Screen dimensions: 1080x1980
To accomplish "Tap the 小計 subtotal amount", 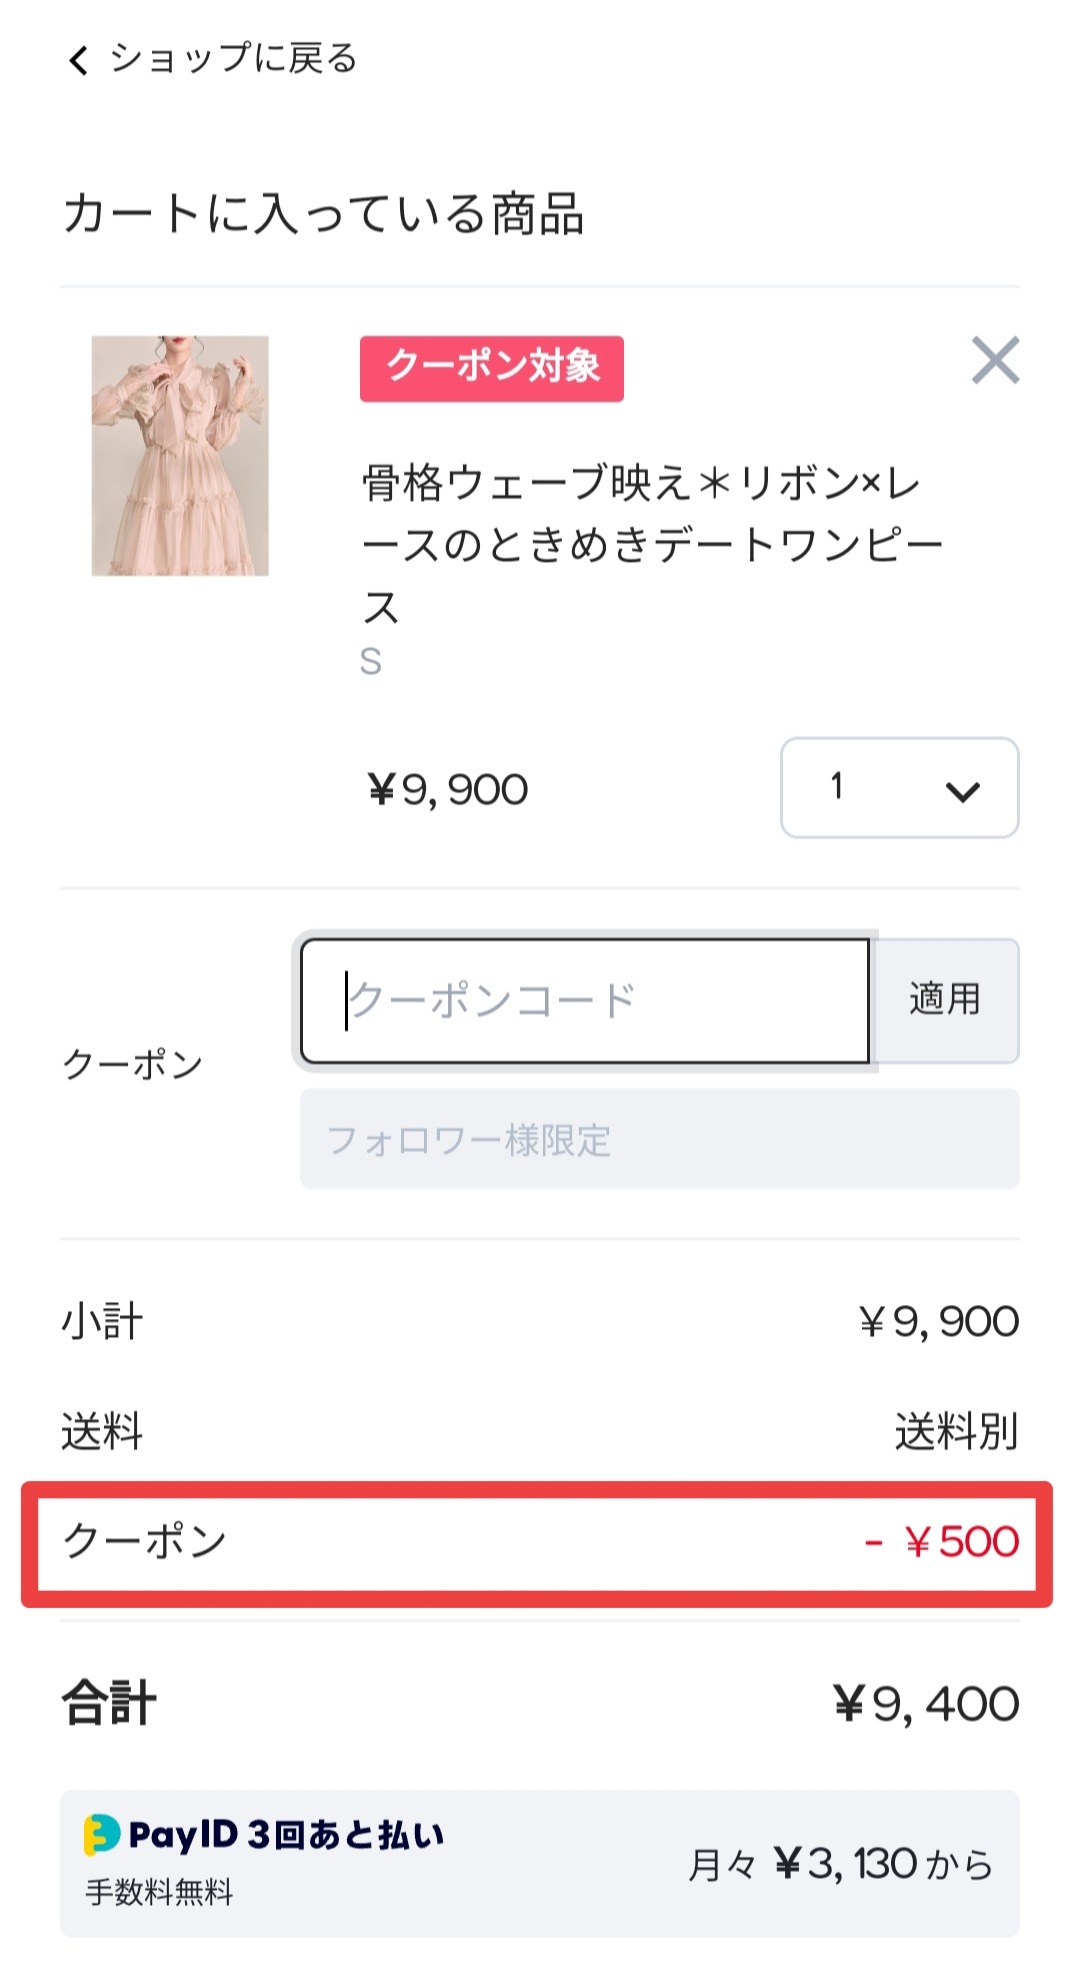I will pyautogui.click(x=938, y=1322).
